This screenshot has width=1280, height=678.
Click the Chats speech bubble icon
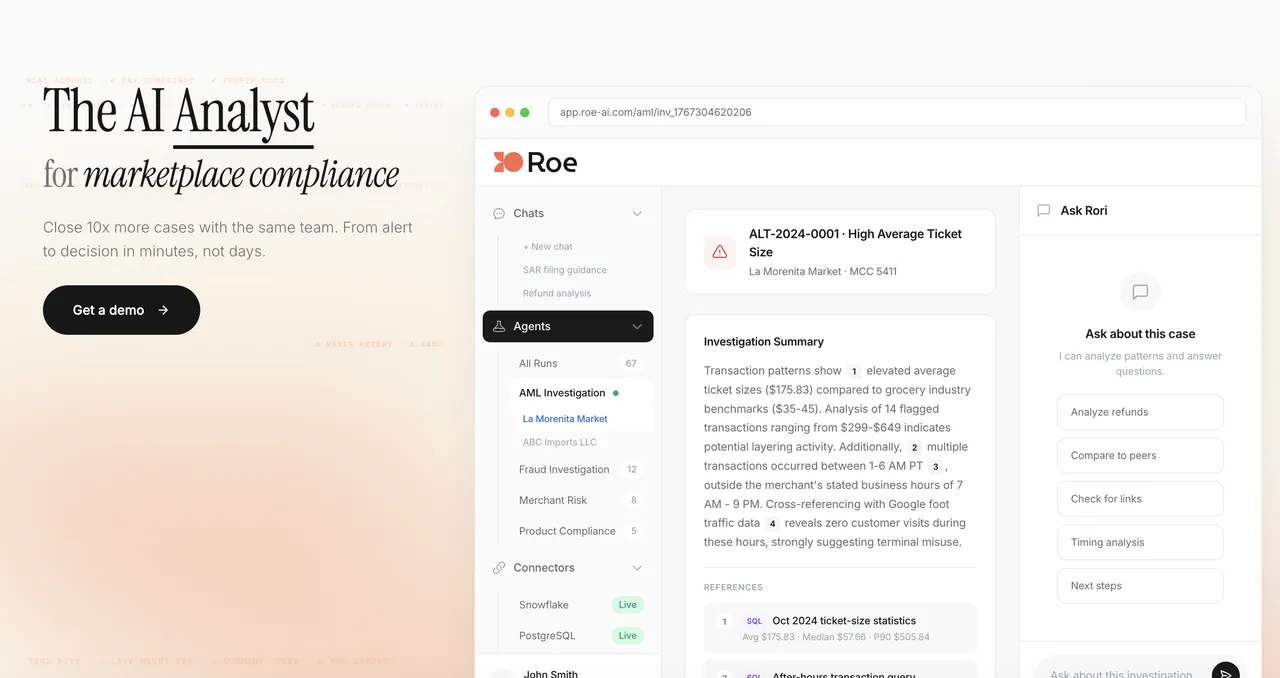(x=499, y=213)
